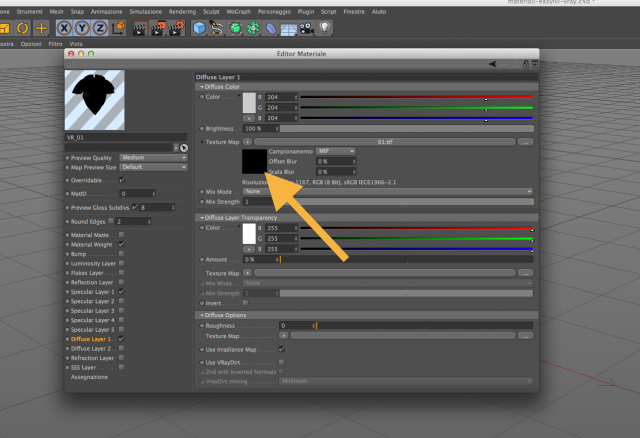Open the Diffuse Color Mix Mode dropdown

(x=388, y=191)
